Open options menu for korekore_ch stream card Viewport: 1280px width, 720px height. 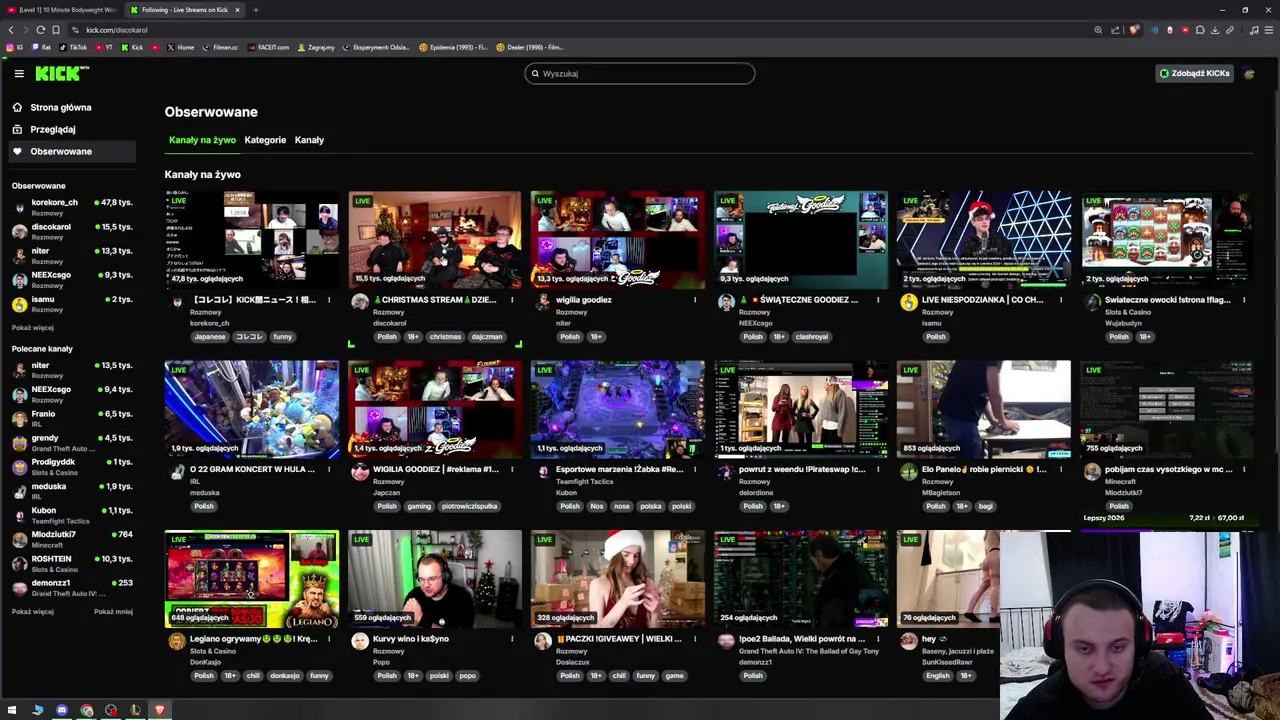point(329,300)
